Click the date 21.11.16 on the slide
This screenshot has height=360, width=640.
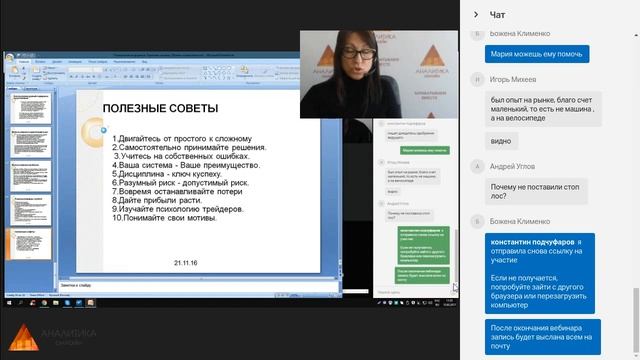pyautogui.click(x=186, y=263)
